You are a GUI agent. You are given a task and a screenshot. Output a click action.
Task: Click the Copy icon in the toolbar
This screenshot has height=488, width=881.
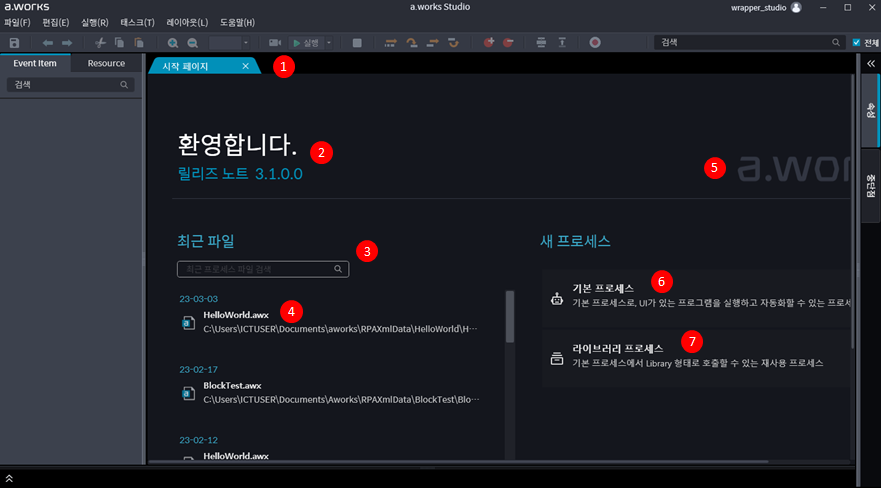coord(119,43)
